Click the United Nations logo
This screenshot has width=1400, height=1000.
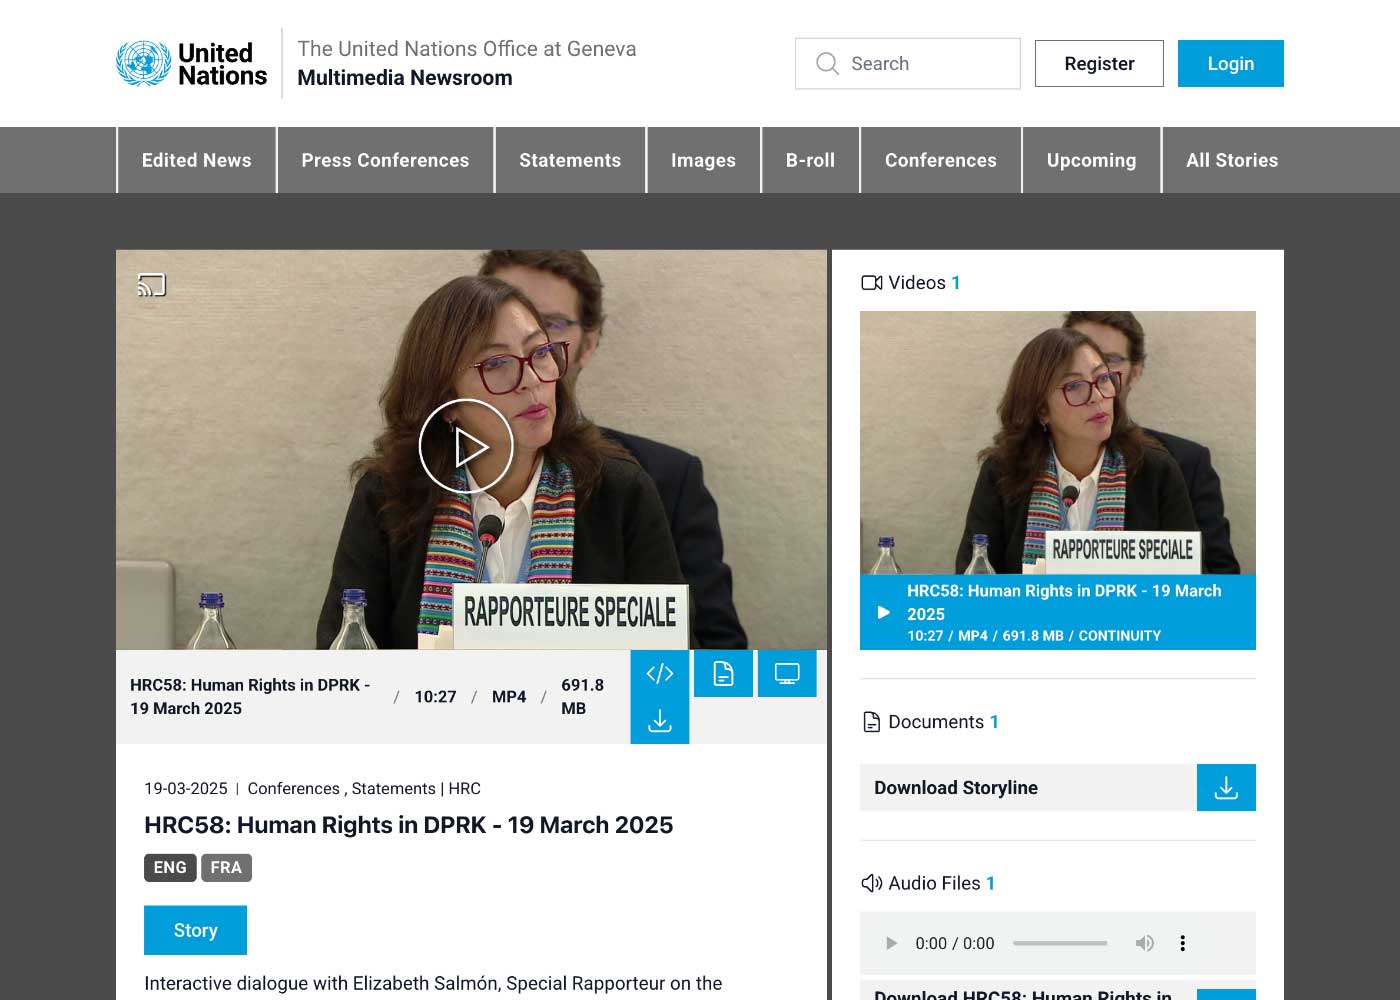coord(192,64)
